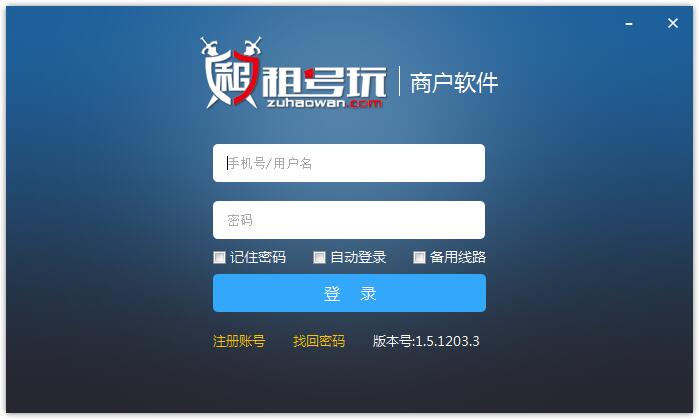Minimize the merchant login window
Image resolution: width=699 pixels, height=419 pixels.
click(x=629, y=24)
